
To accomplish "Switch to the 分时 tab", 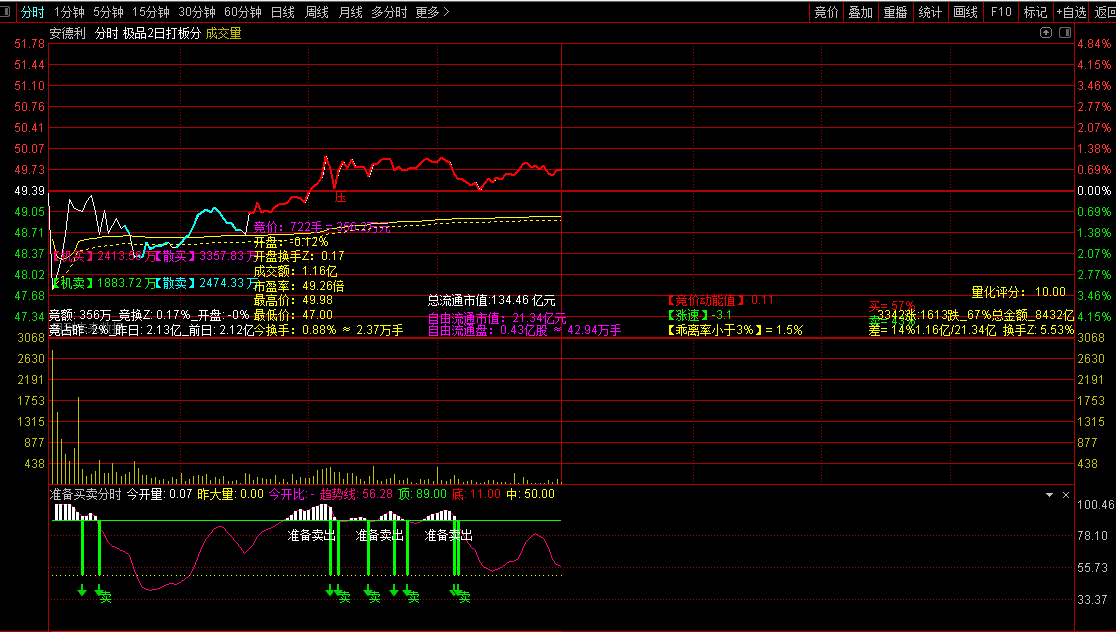I will pyautogui.click(x=33, y=12).
